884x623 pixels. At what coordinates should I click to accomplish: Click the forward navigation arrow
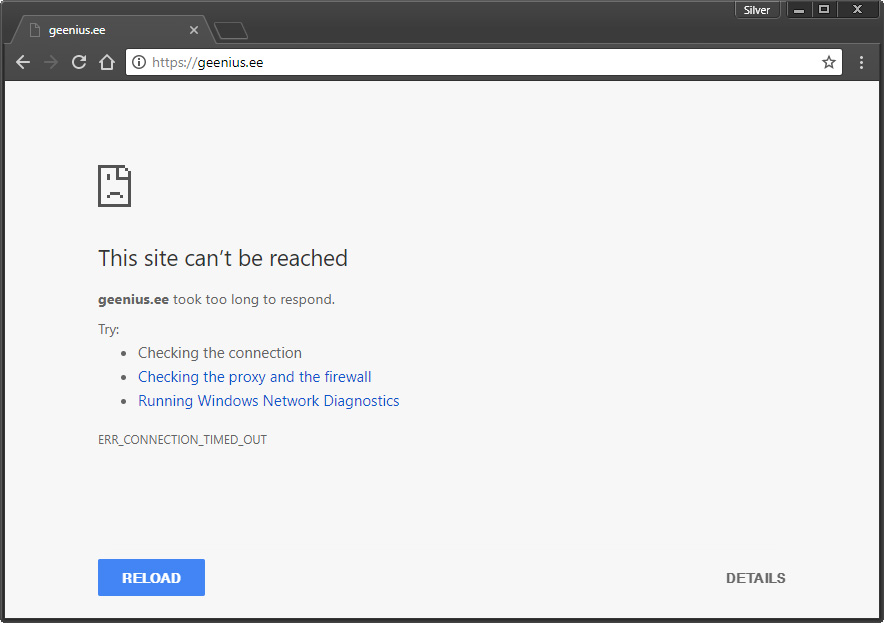coord(51,62)
